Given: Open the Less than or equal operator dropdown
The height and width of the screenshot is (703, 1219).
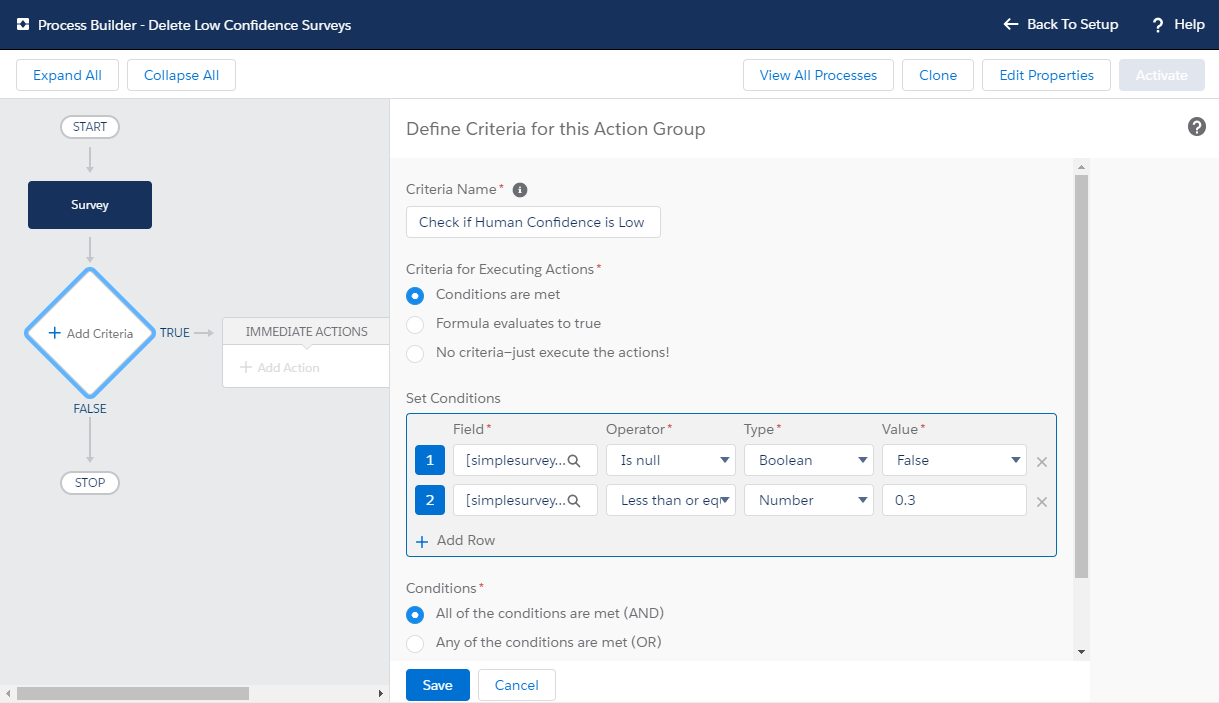Looking at the screenshot, I should coord(671,500).
